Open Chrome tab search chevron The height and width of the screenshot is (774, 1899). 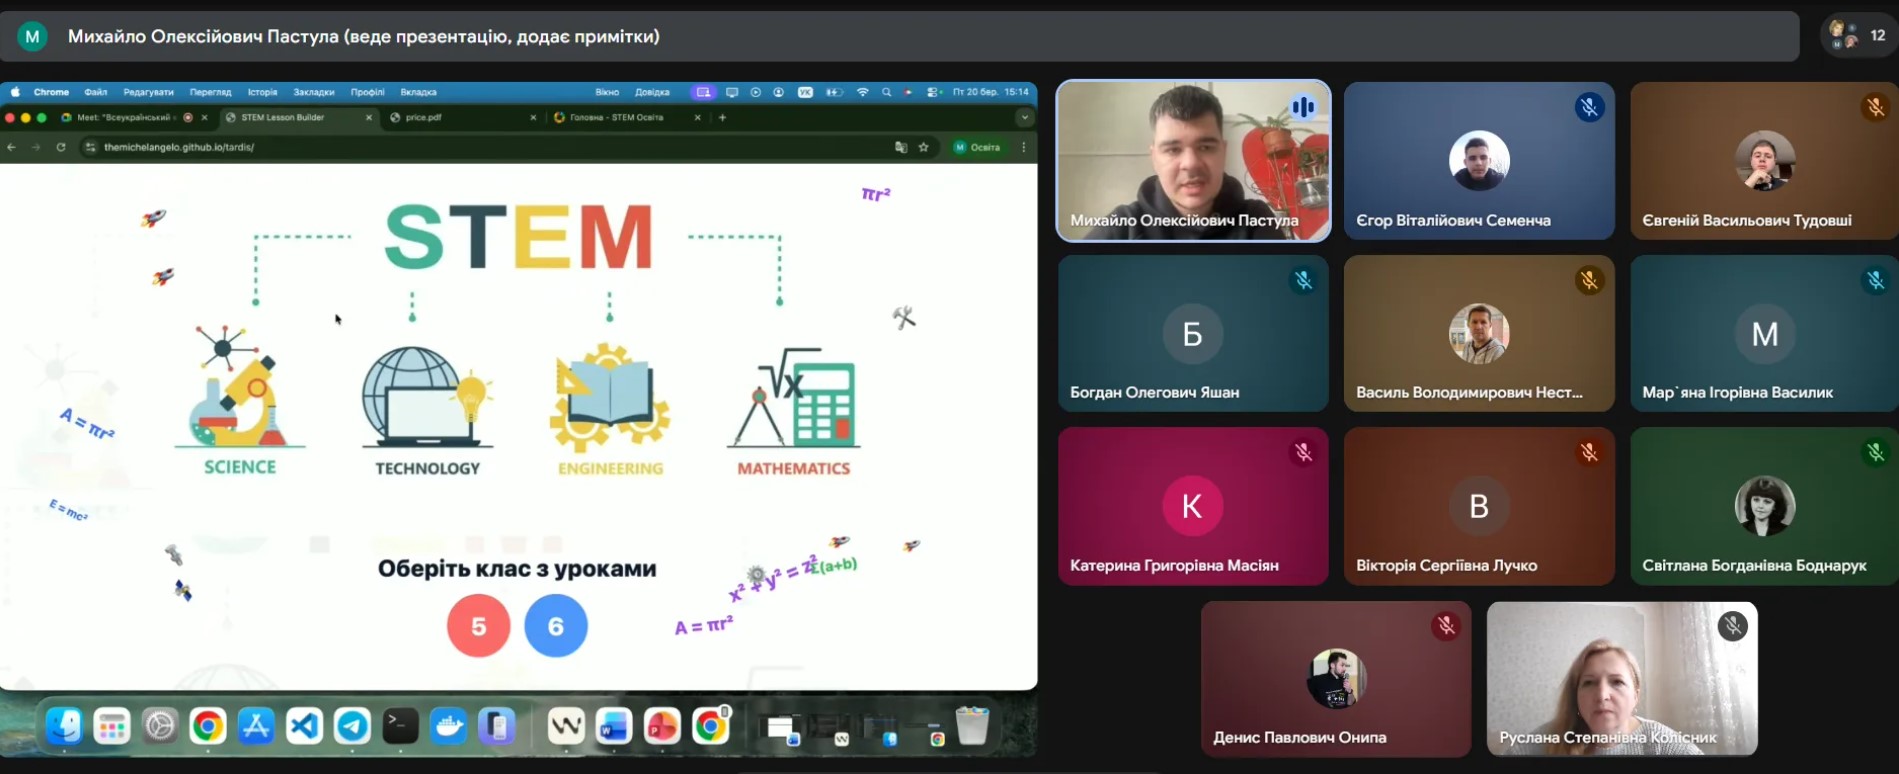1024,117
